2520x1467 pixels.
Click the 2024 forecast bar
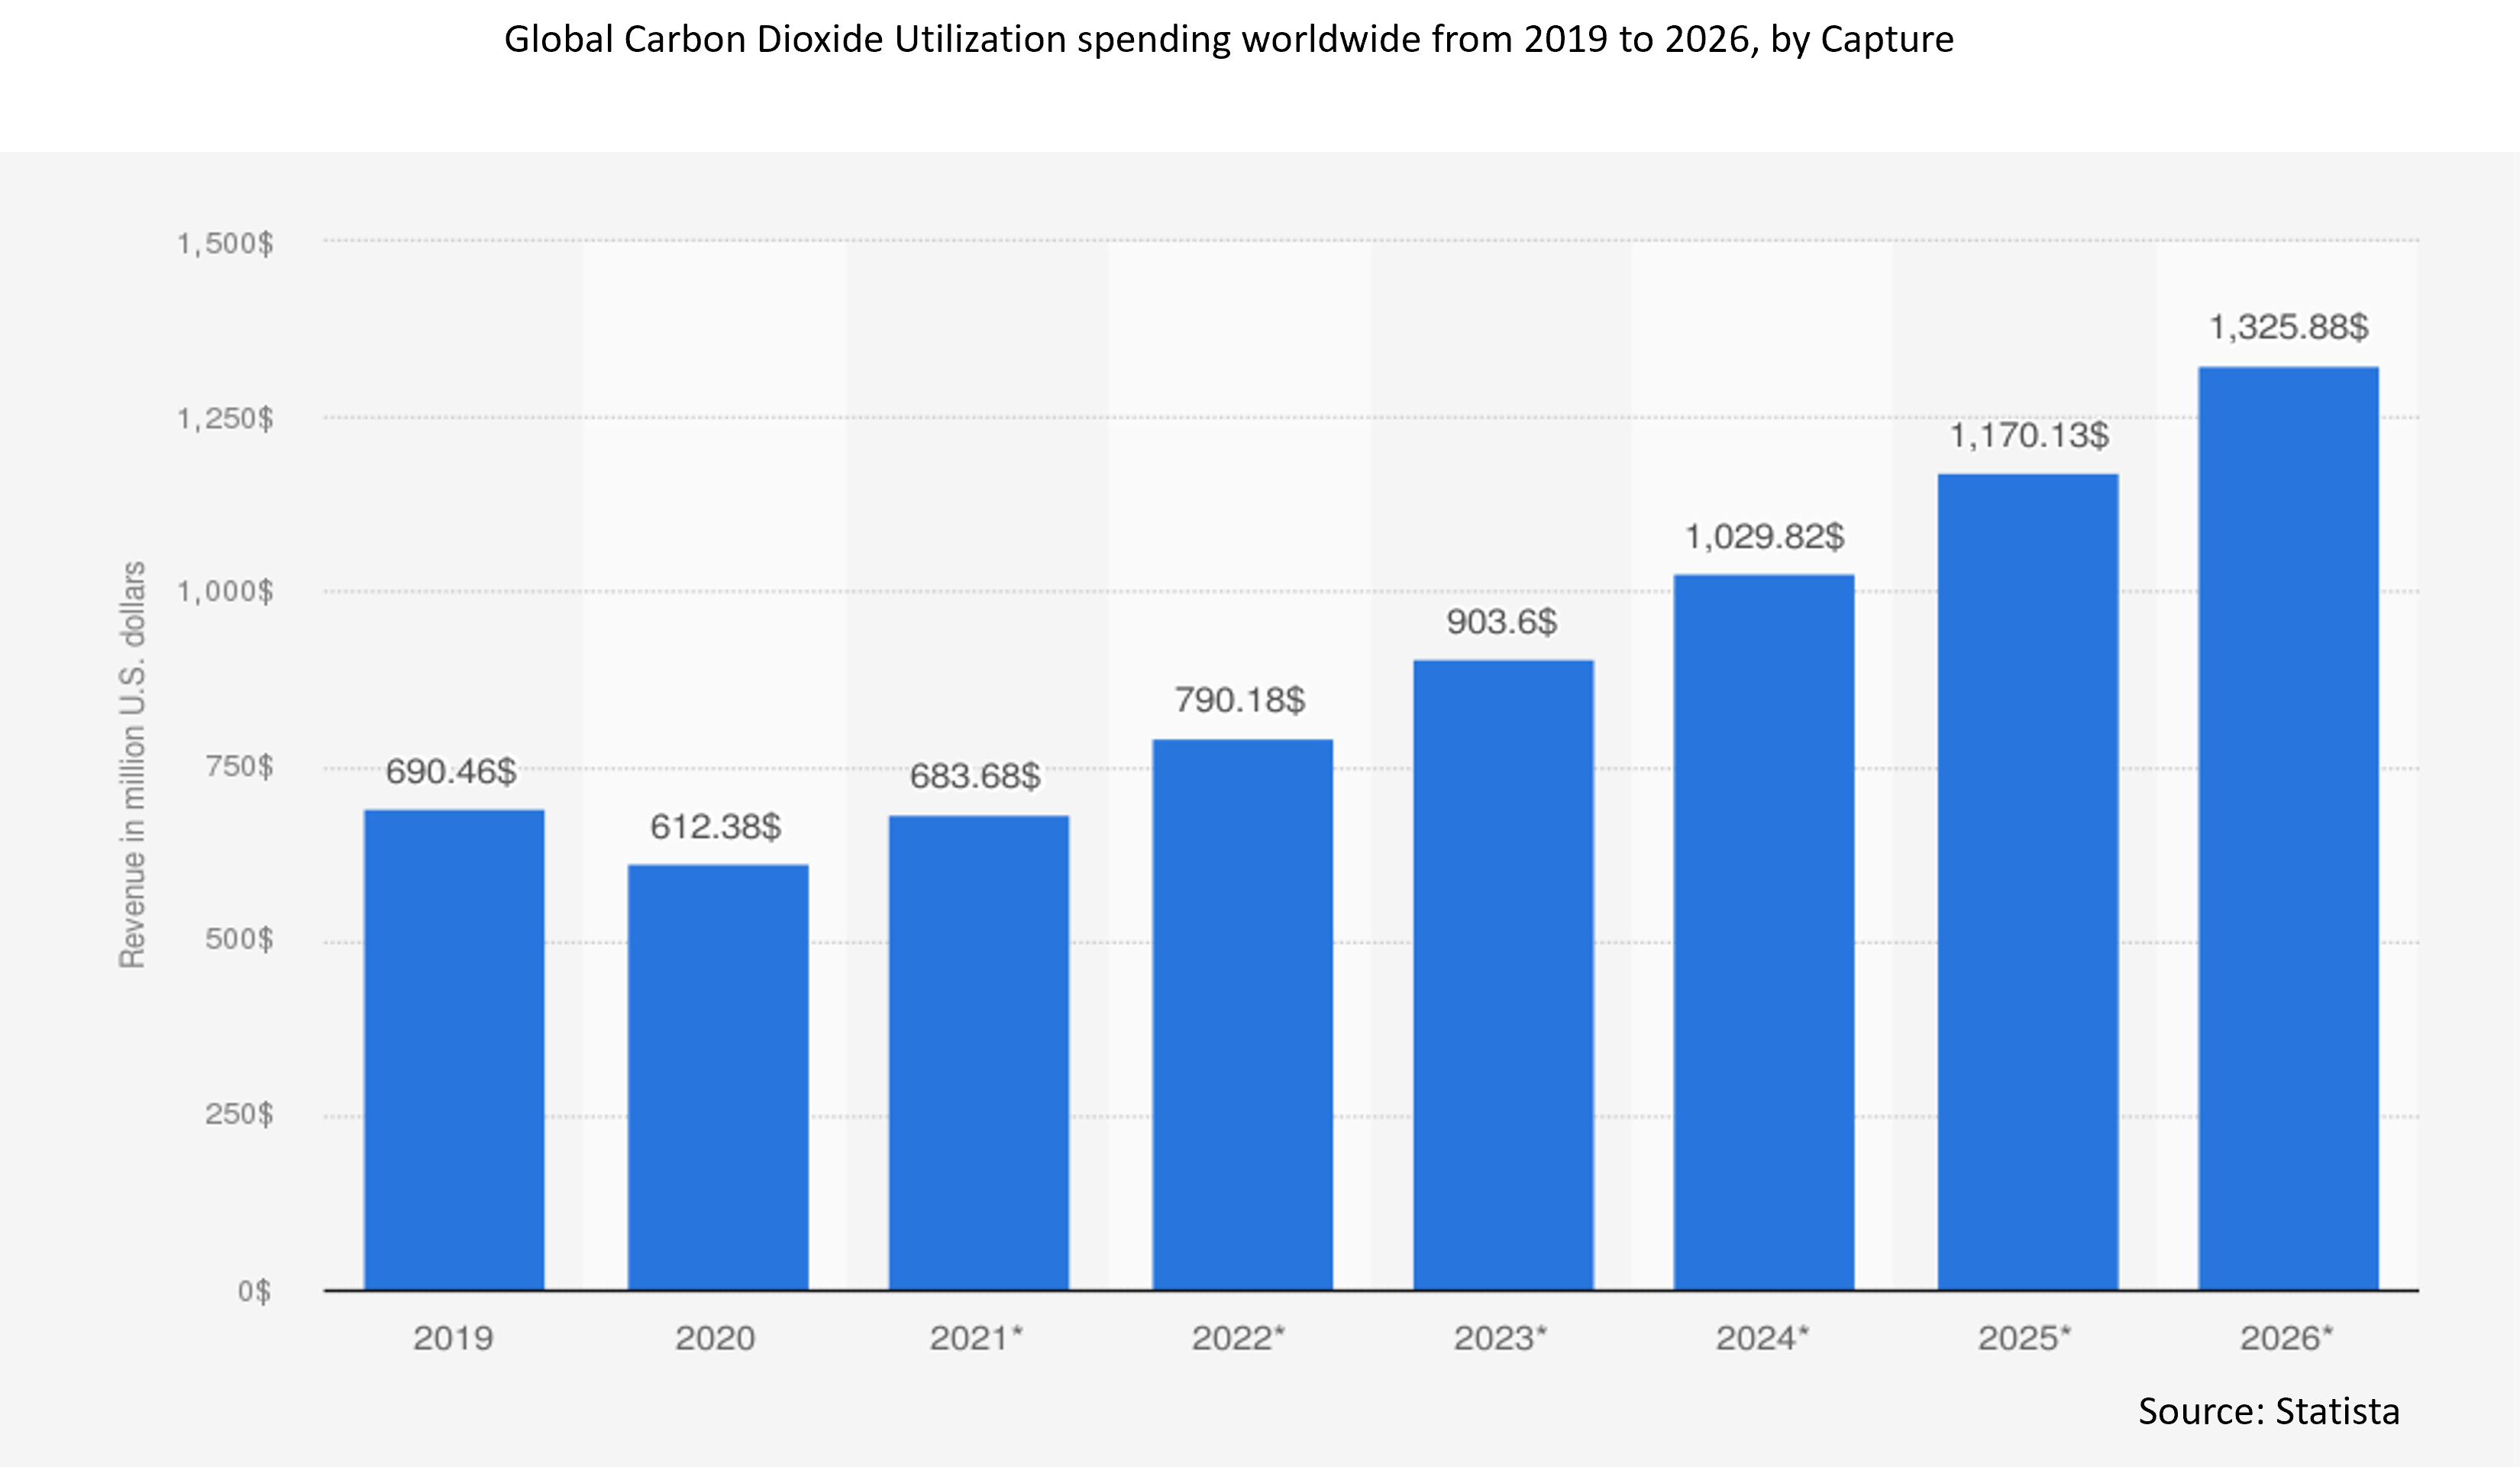point(1764,932)
